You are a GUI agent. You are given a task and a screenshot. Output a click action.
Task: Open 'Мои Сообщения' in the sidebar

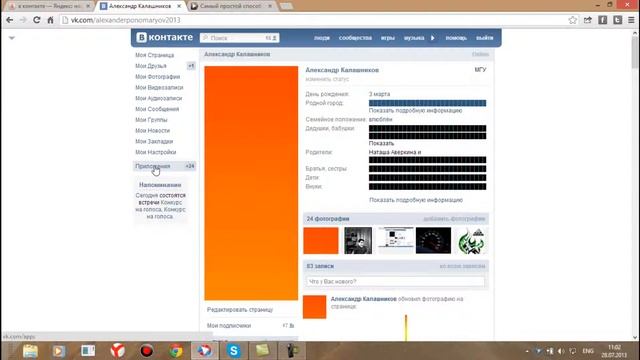click(157, 109)
